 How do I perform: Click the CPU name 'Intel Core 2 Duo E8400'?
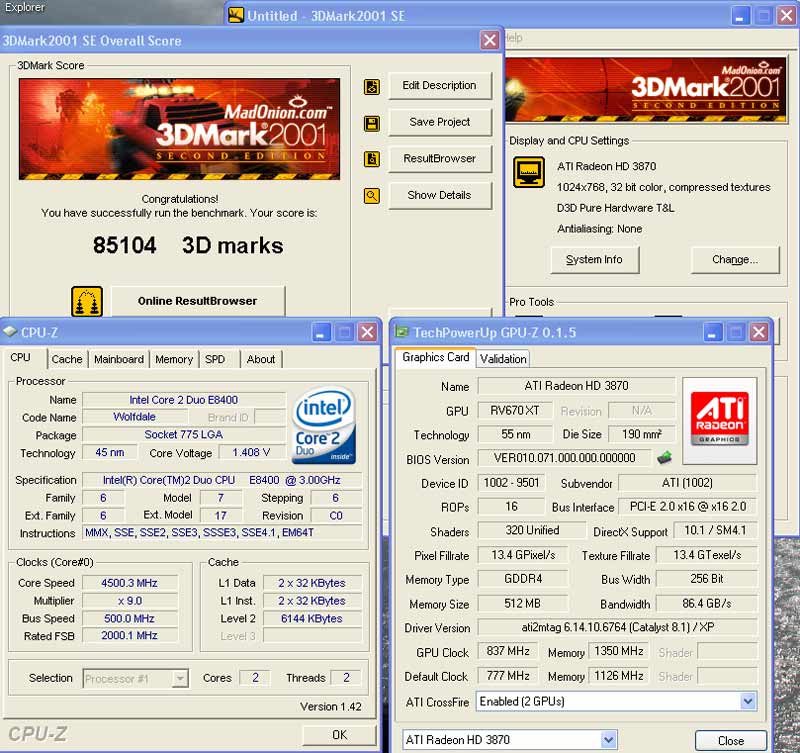pos(184,400)
